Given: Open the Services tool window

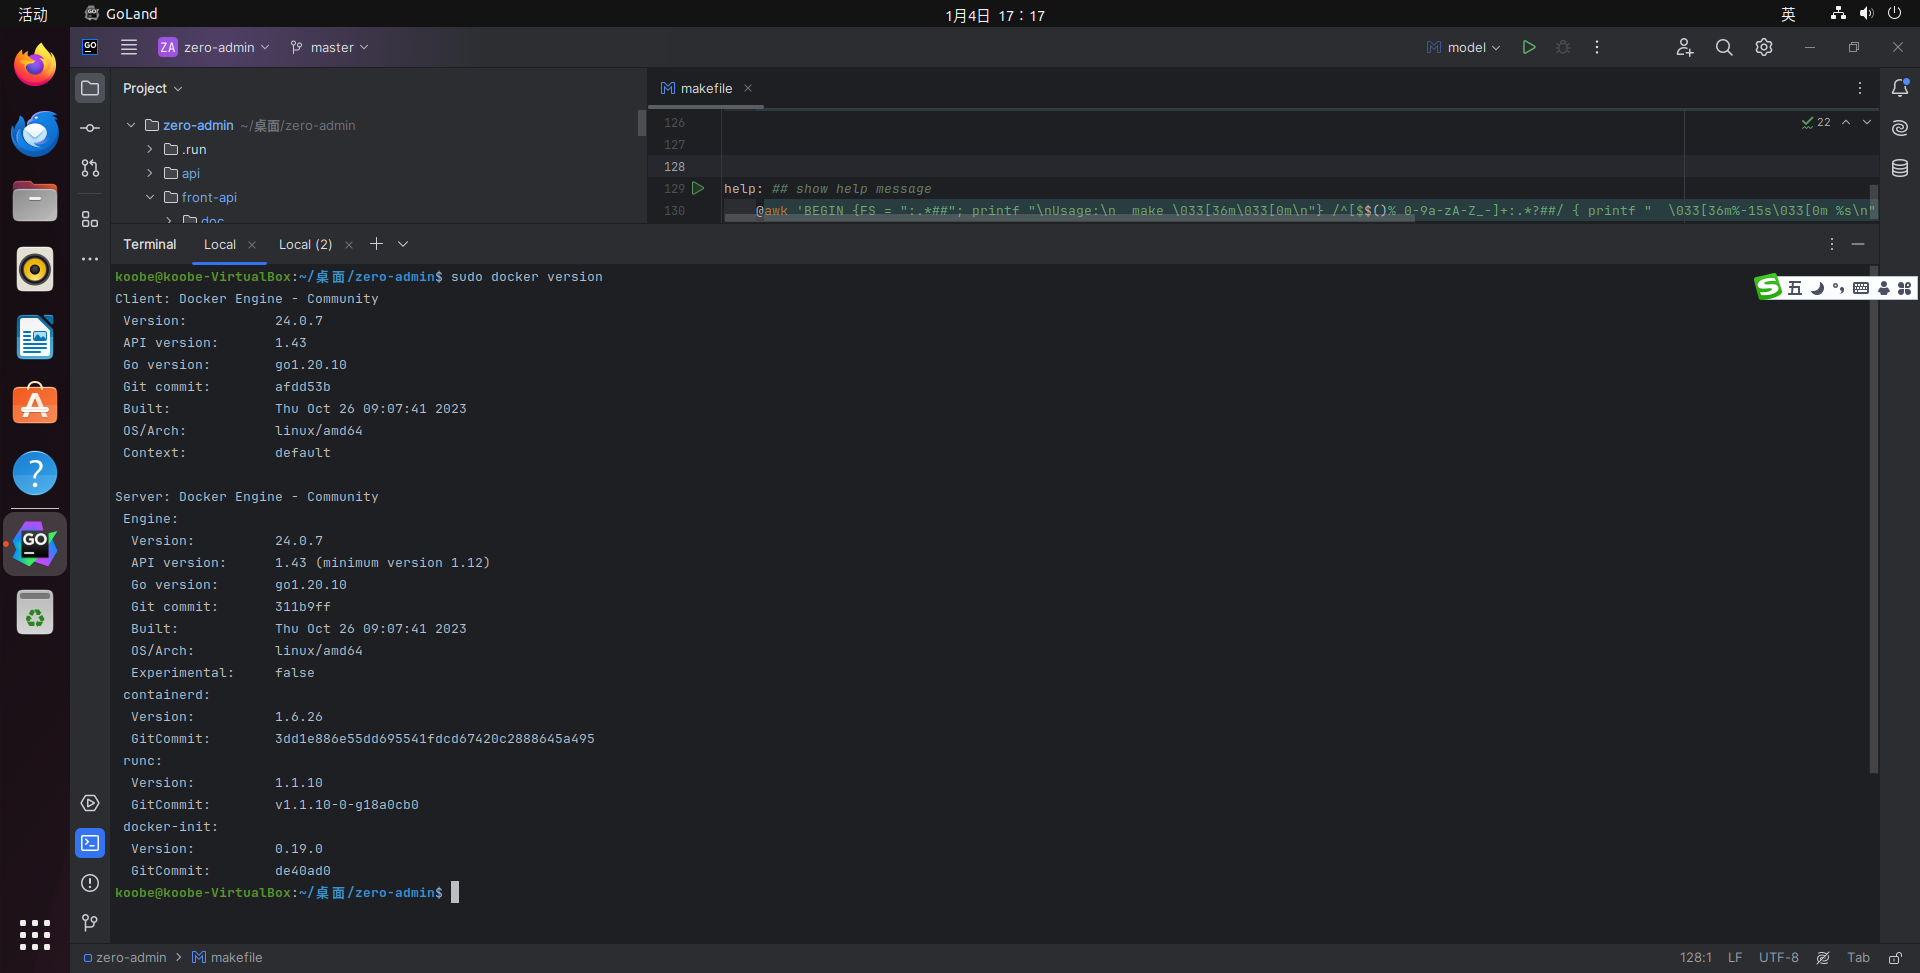Looking at the screenshot, I should 90,803.
